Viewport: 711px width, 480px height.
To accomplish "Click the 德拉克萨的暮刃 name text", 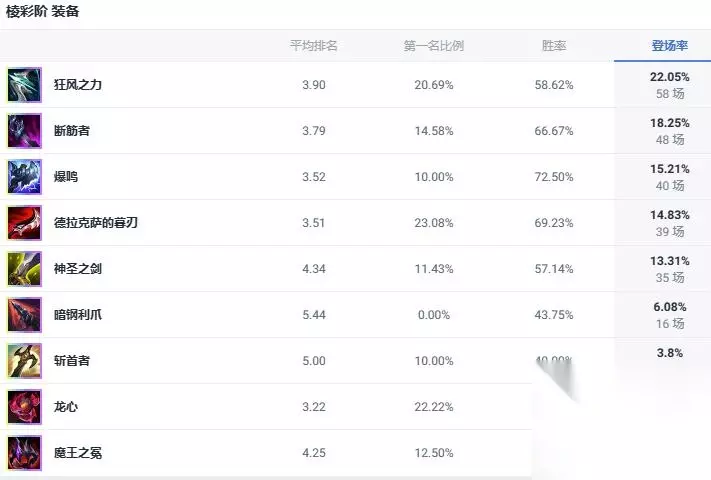I will (x=96, y=223).
